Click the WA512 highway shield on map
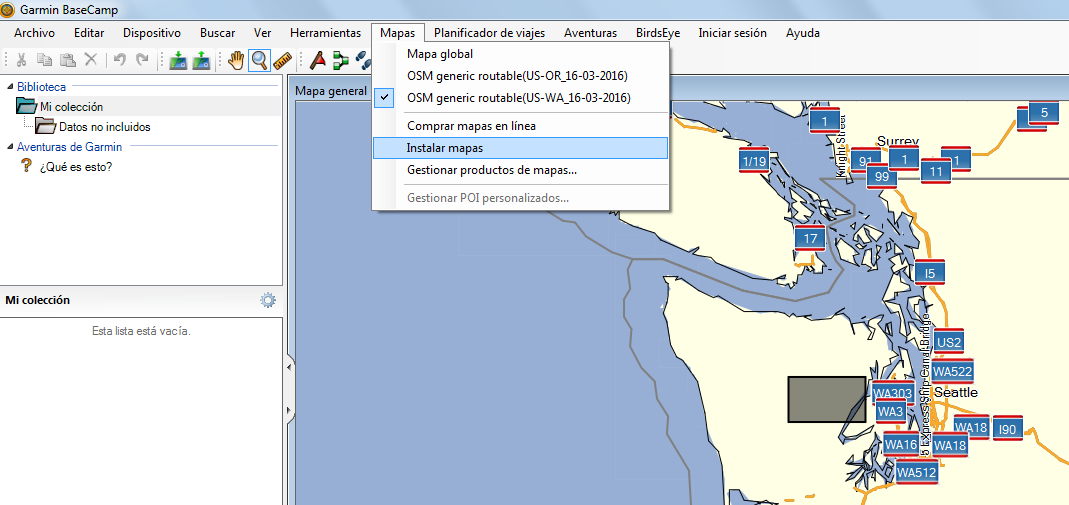 tap(916, 472)
